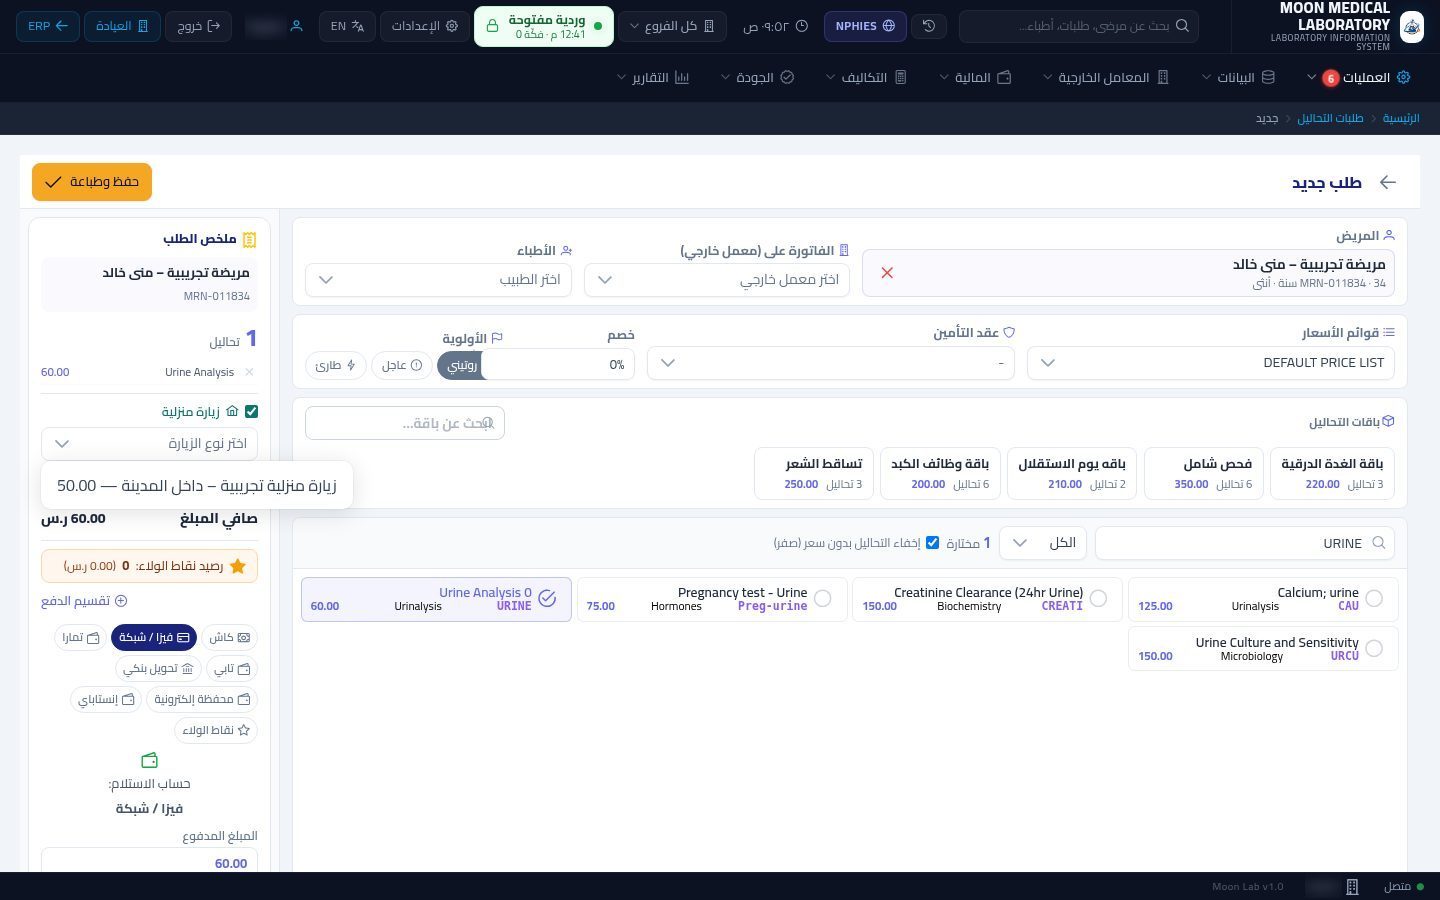Viewport: 1440px width, 900px height.
Task: Click the wallet icon above حساب الاستلام
Action: tap(149, 761)
